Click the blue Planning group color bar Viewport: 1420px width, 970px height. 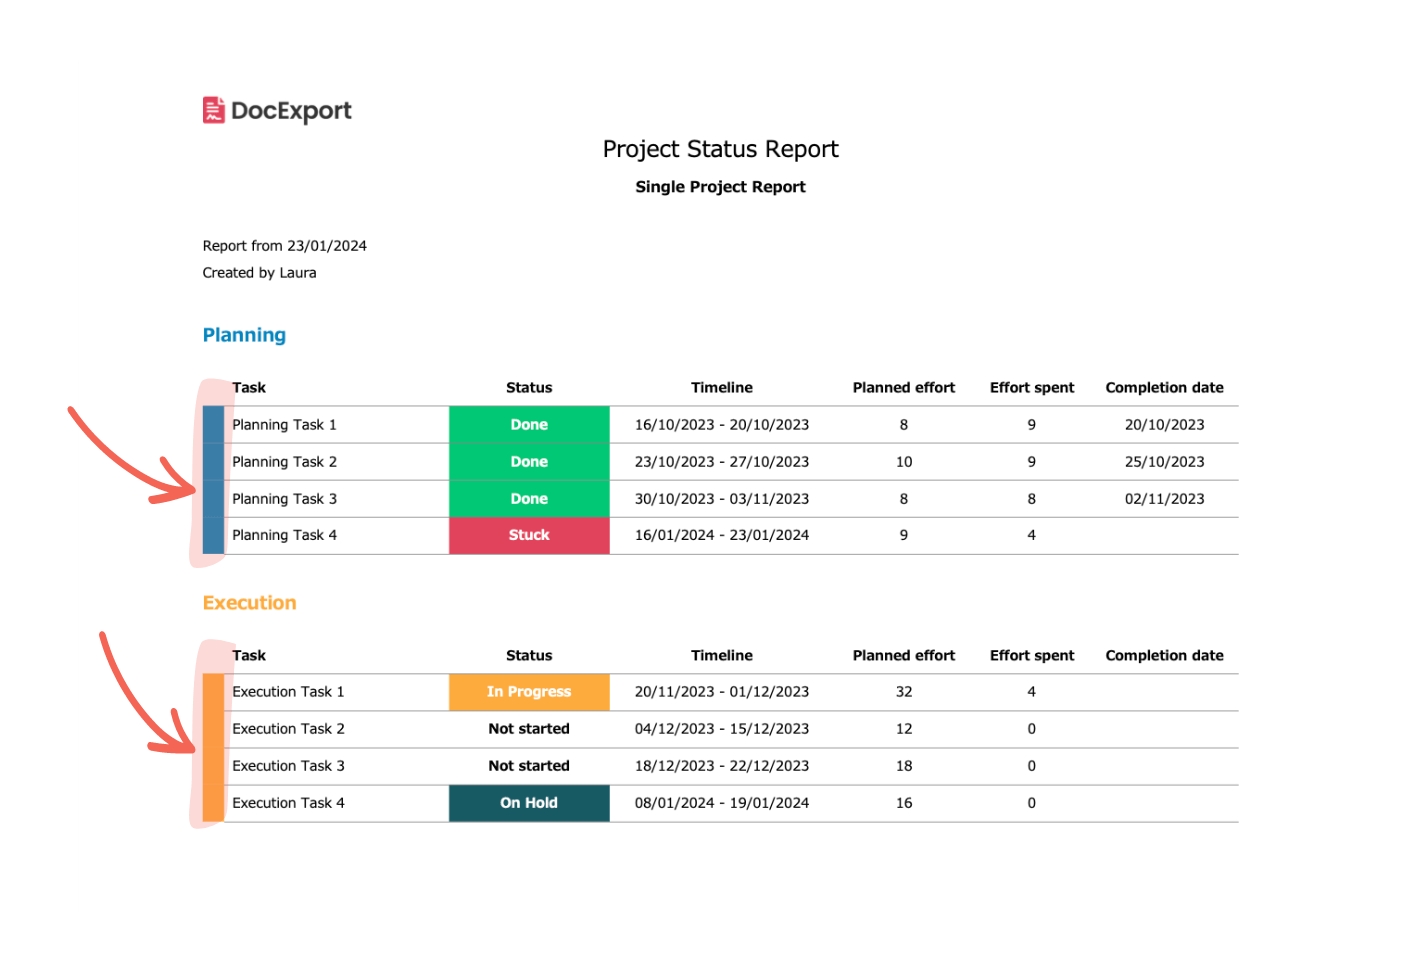point(213,480)
